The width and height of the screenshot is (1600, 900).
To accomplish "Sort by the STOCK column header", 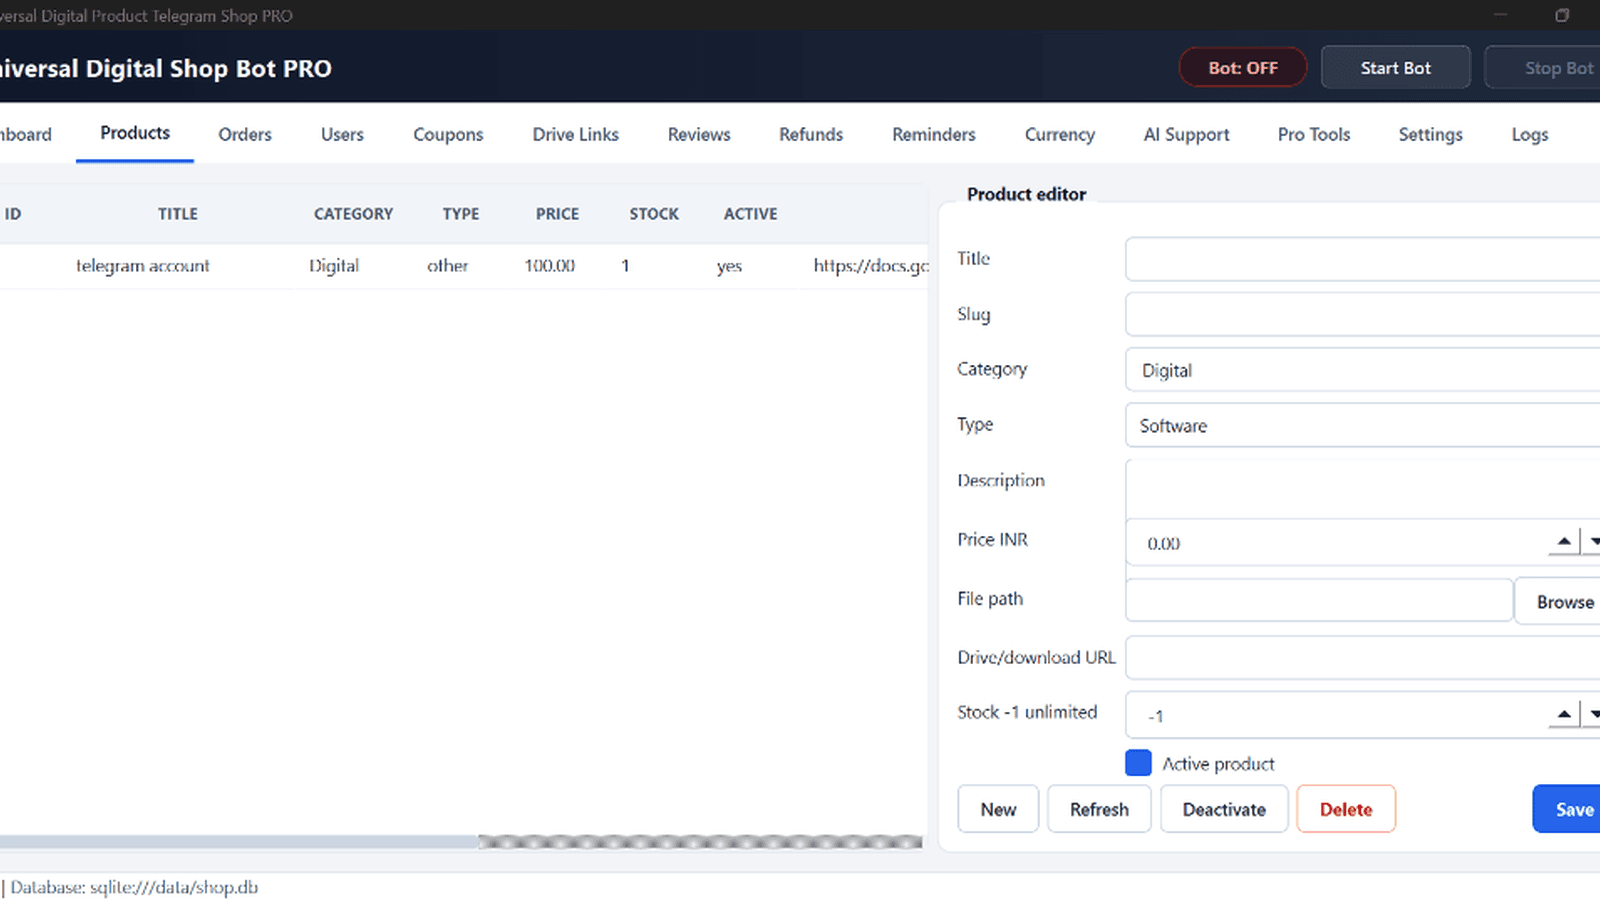I will (654, 214).
